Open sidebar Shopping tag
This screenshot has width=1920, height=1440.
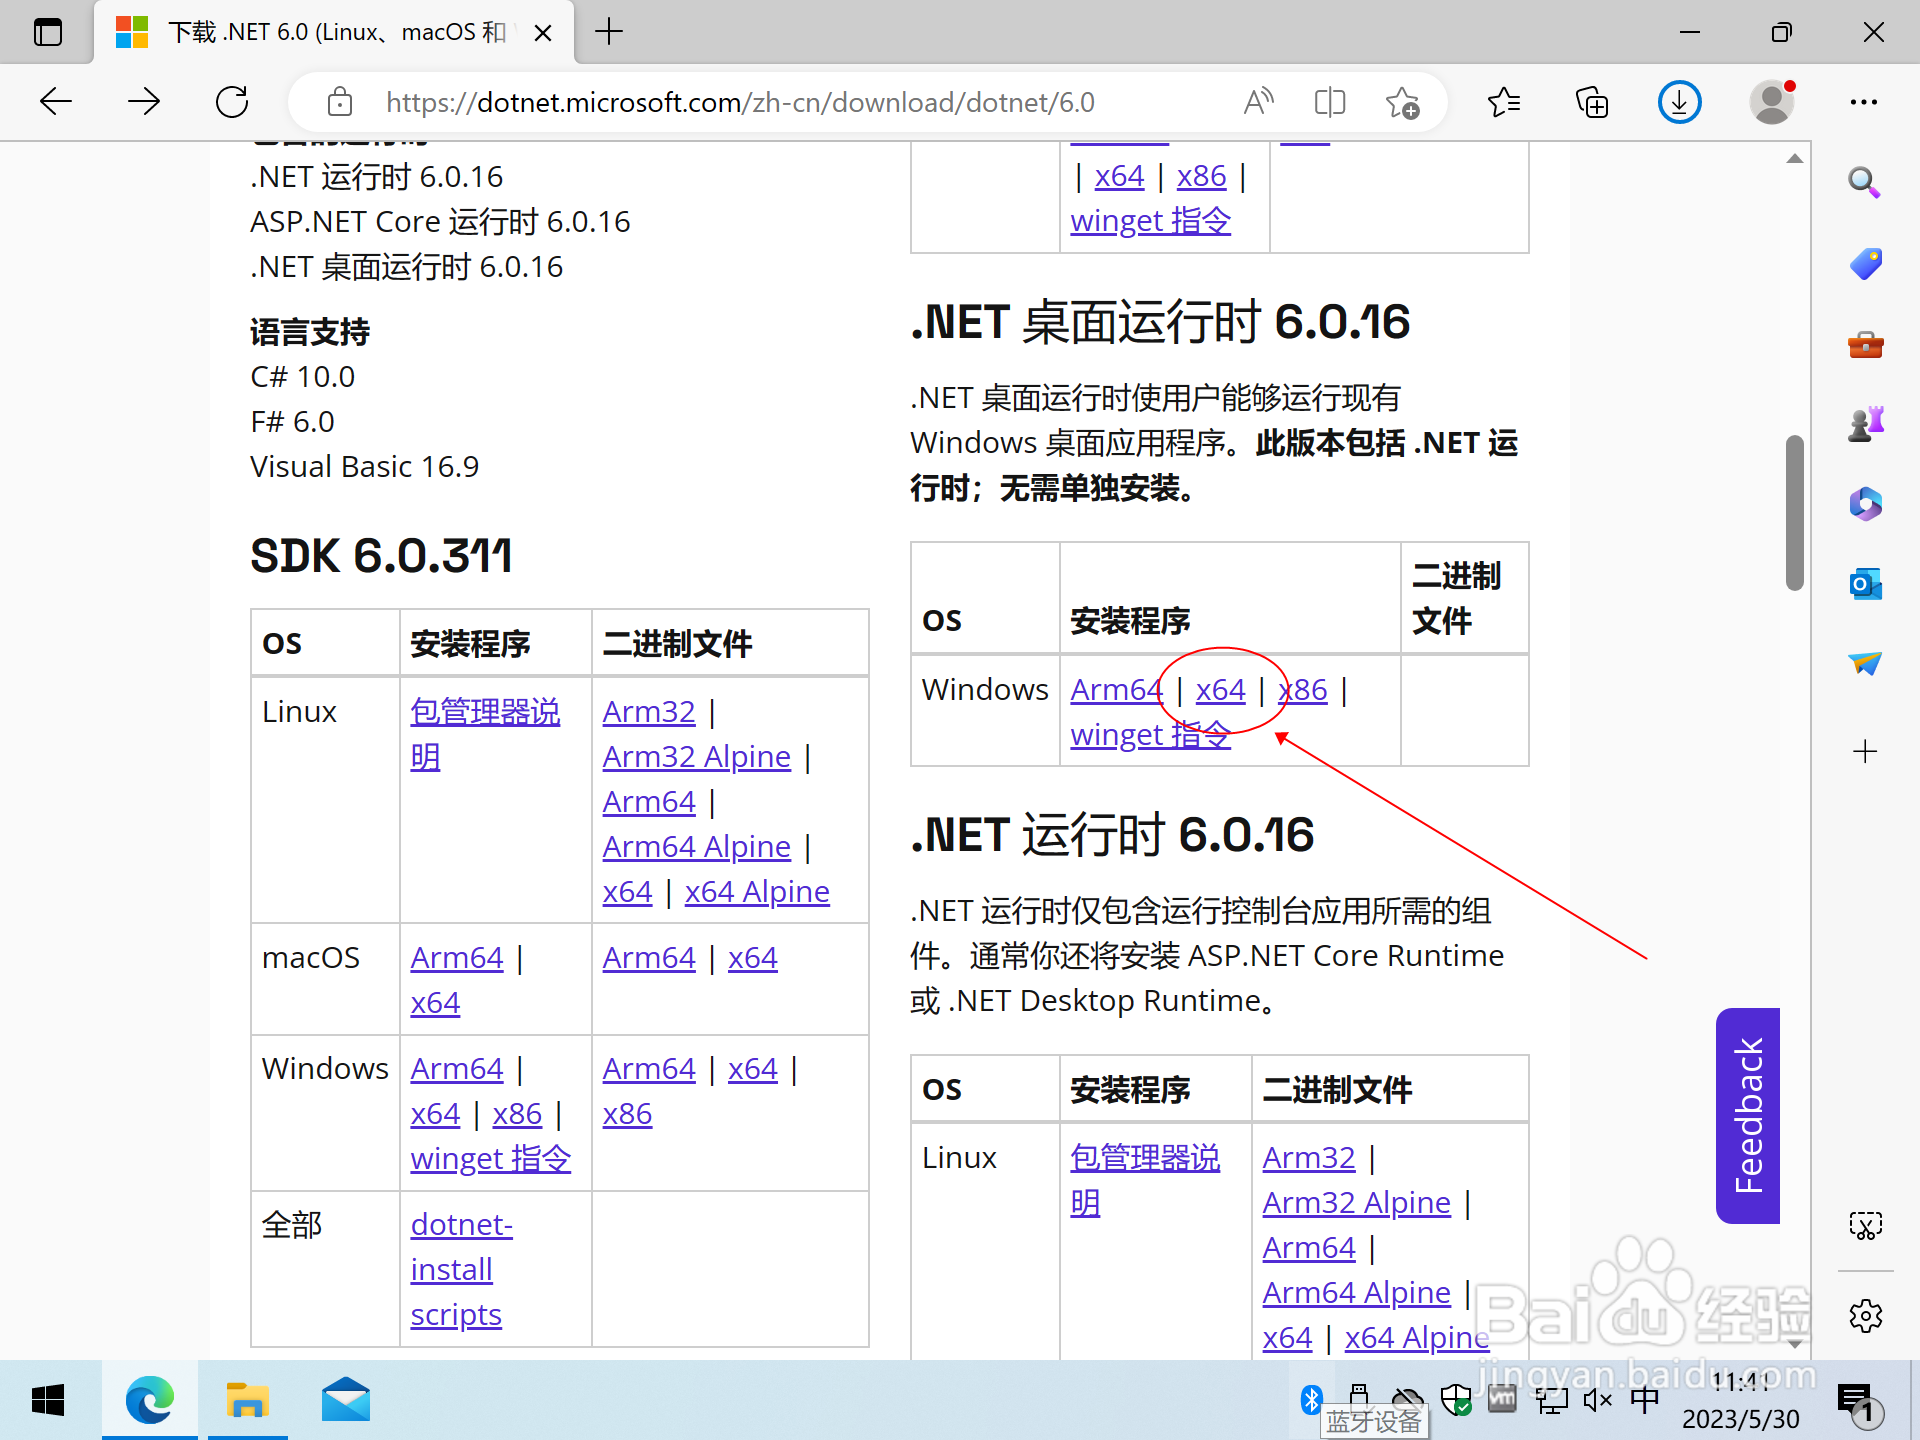coord(1865,264)
